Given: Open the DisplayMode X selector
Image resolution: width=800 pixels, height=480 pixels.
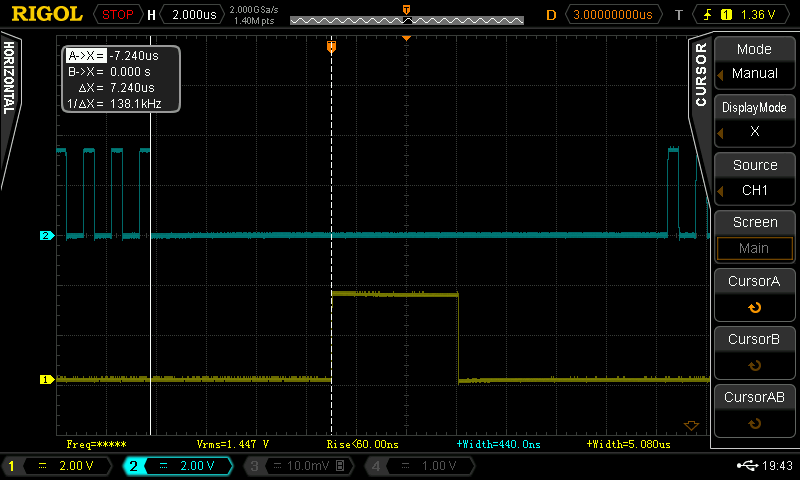Looking at the screenshot, I should (753, 119).
